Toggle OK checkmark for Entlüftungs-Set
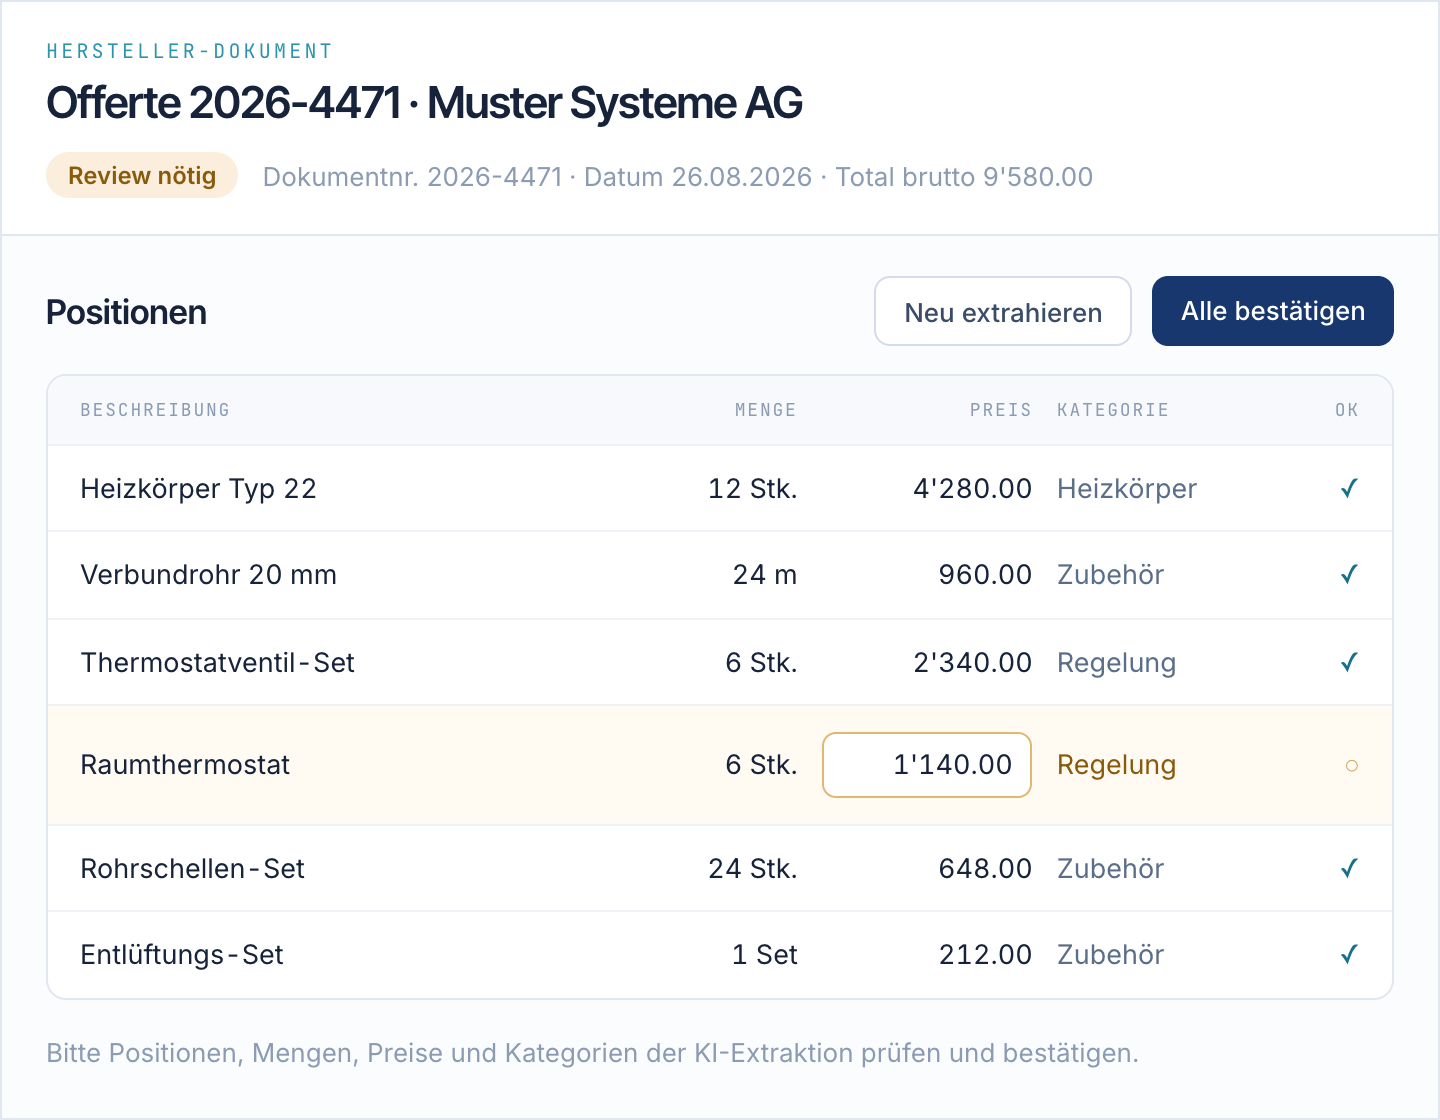The width and height of the screenshot is (1440, 1120). (x=1349, y=954)
